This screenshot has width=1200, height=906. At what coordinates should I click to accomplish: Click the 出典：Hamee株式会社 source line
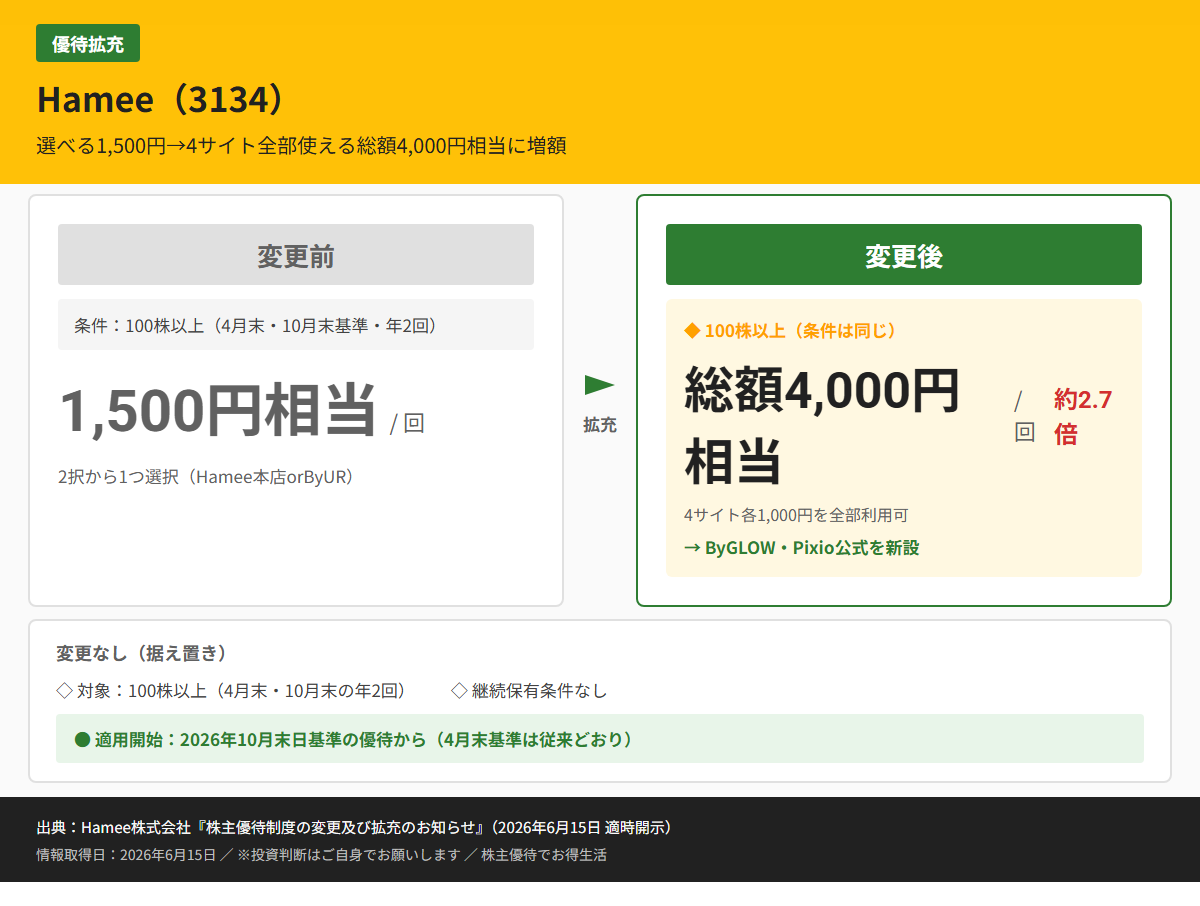click(355, 828)
